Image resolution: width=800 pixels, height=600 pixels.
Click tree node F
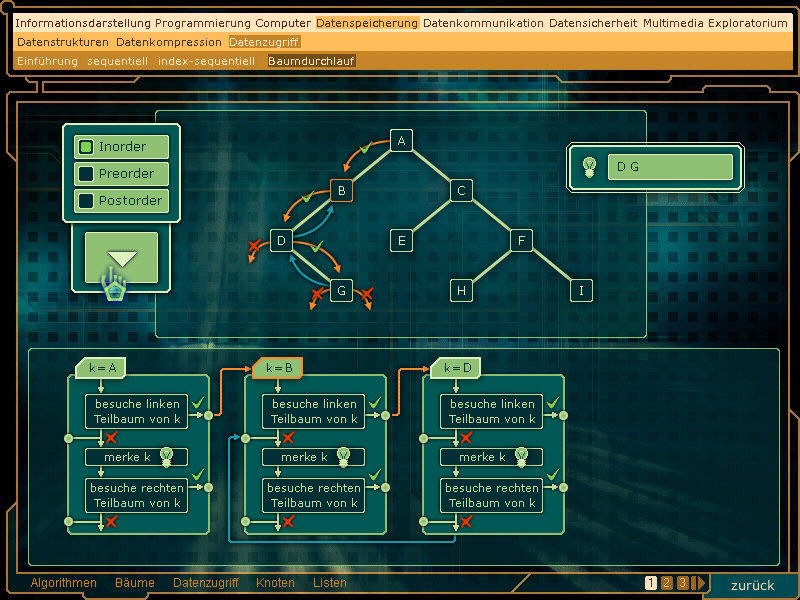(521, 241)
